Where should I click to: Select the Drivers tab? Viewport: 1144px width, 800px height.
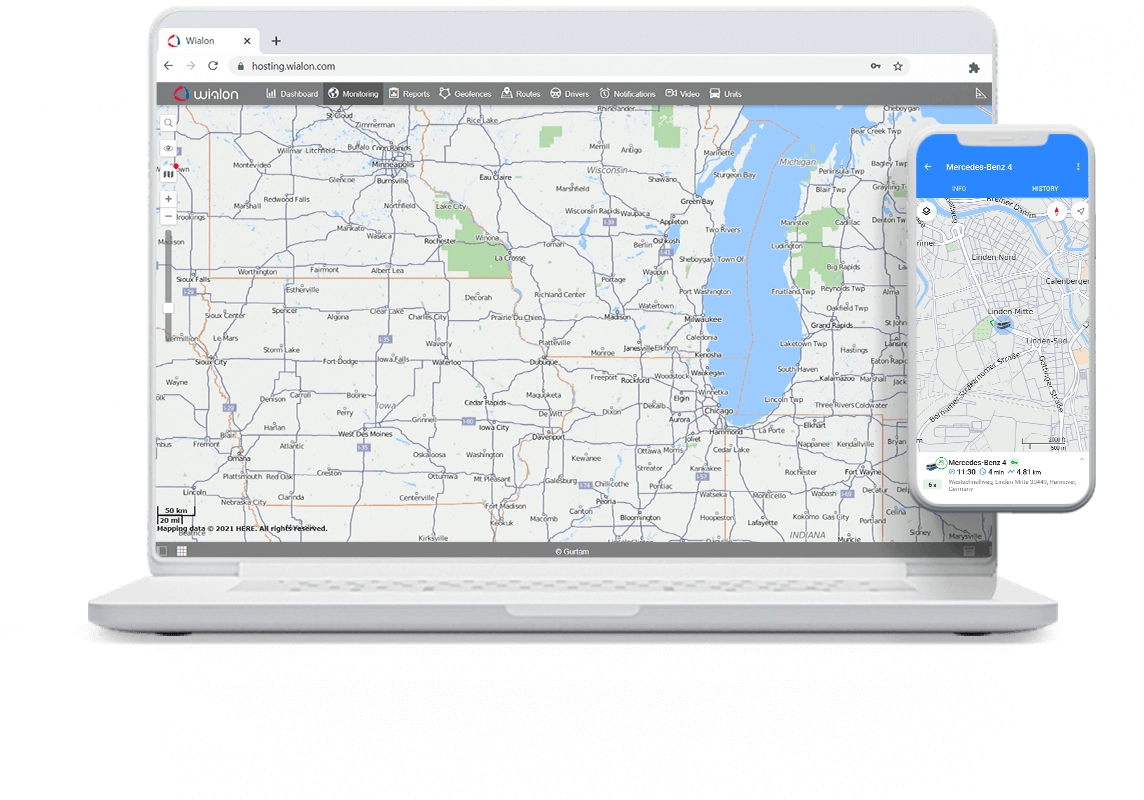coord(569,93)
